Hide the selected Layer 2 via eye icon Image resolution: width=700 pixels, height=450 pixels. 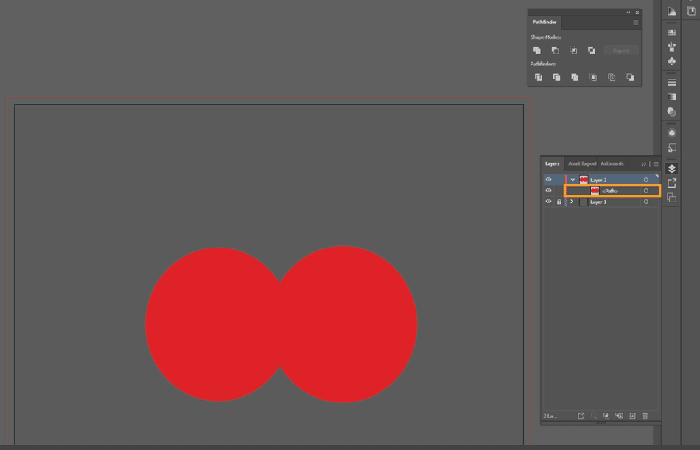click(x=548, y=179)
